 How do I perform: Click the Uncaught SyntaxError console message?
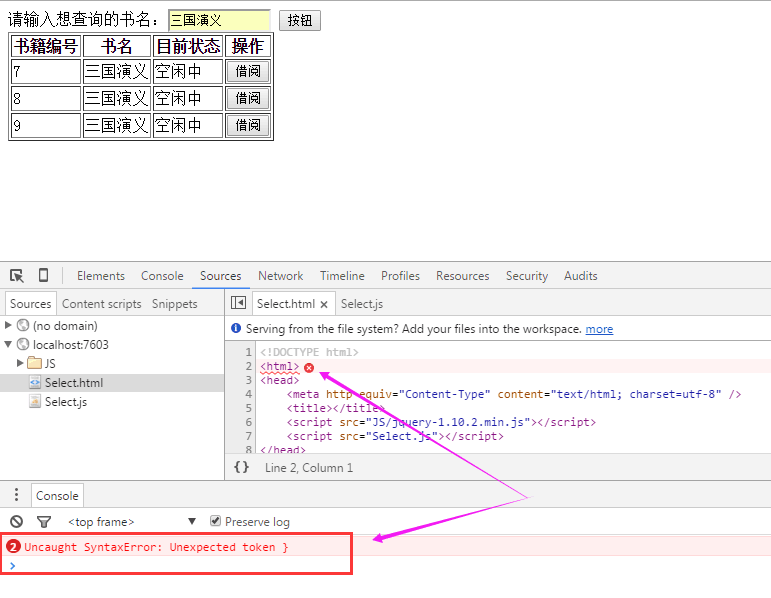click(x=156, y=547)
